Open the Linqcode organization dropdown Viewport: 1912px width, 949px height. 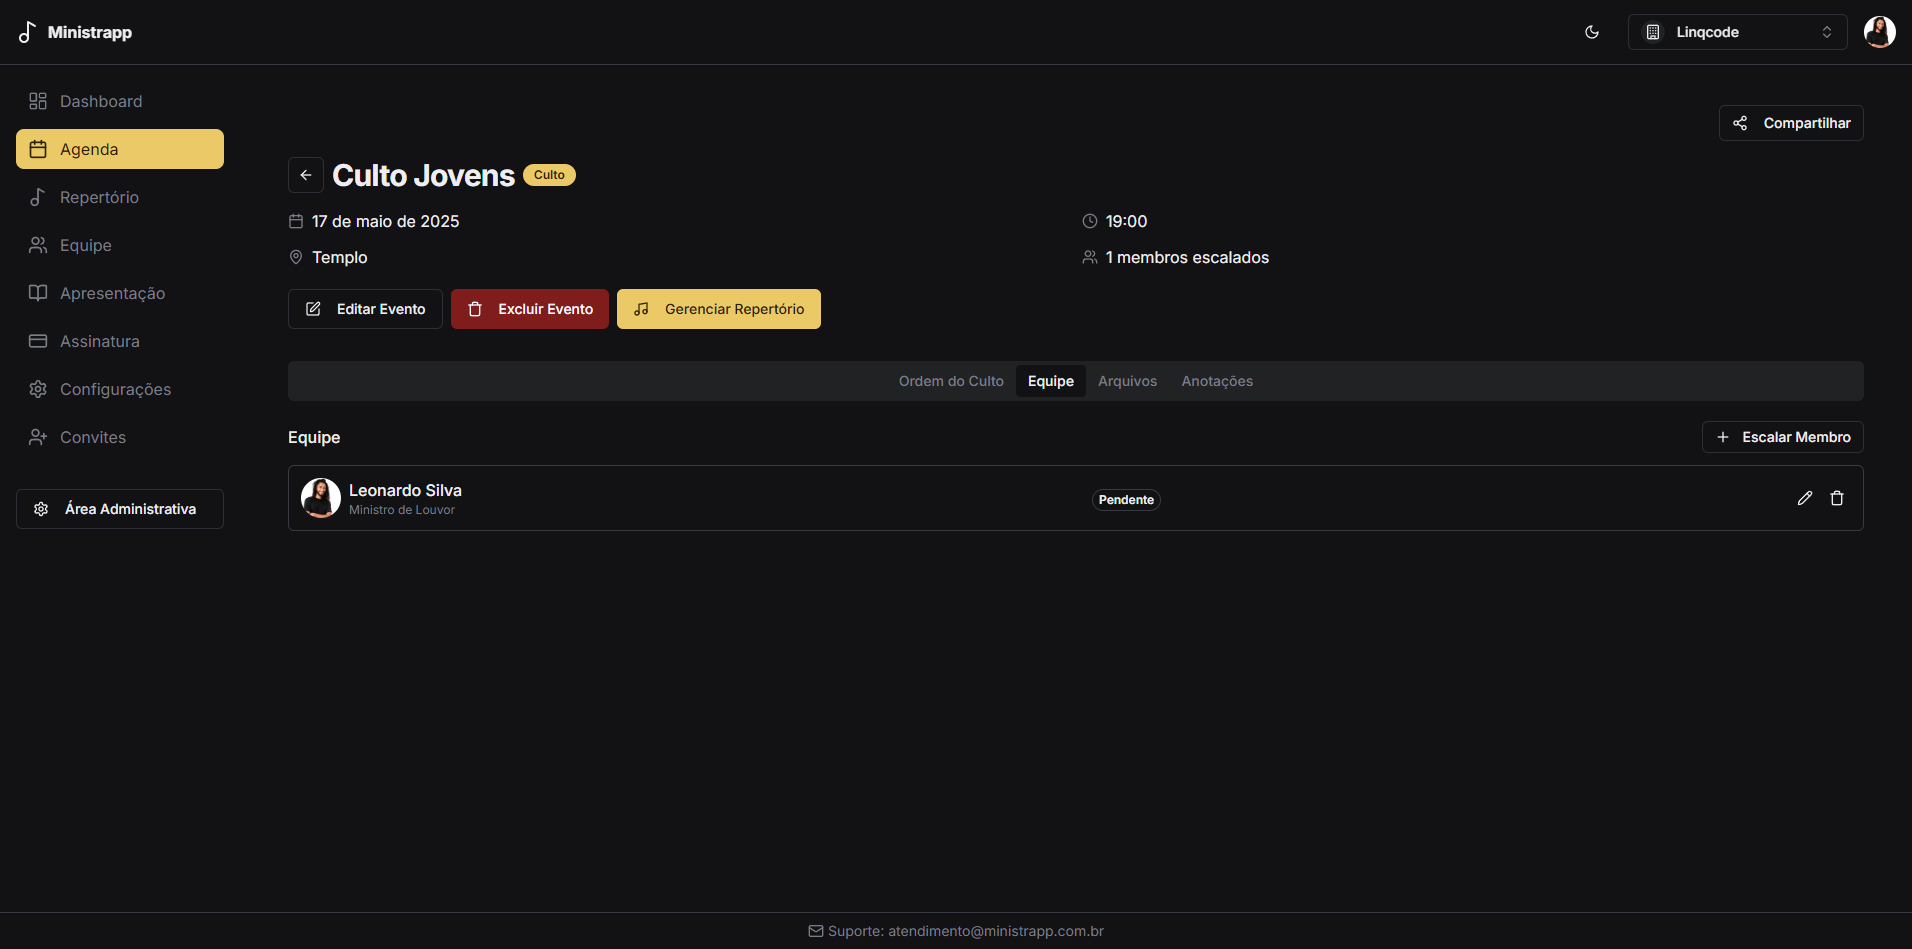[x=1736, y=32]
